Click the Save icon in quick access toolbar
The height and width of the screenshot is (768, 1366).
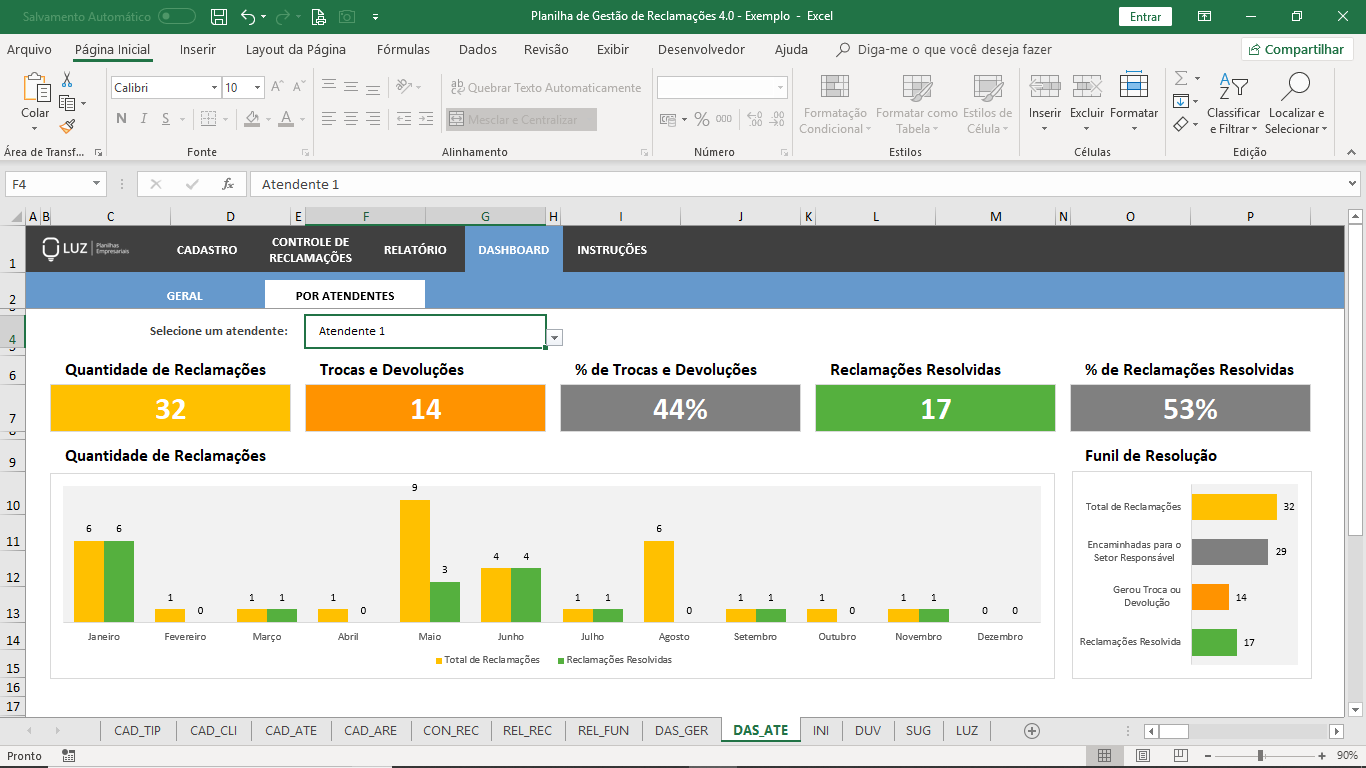(219, 17)
